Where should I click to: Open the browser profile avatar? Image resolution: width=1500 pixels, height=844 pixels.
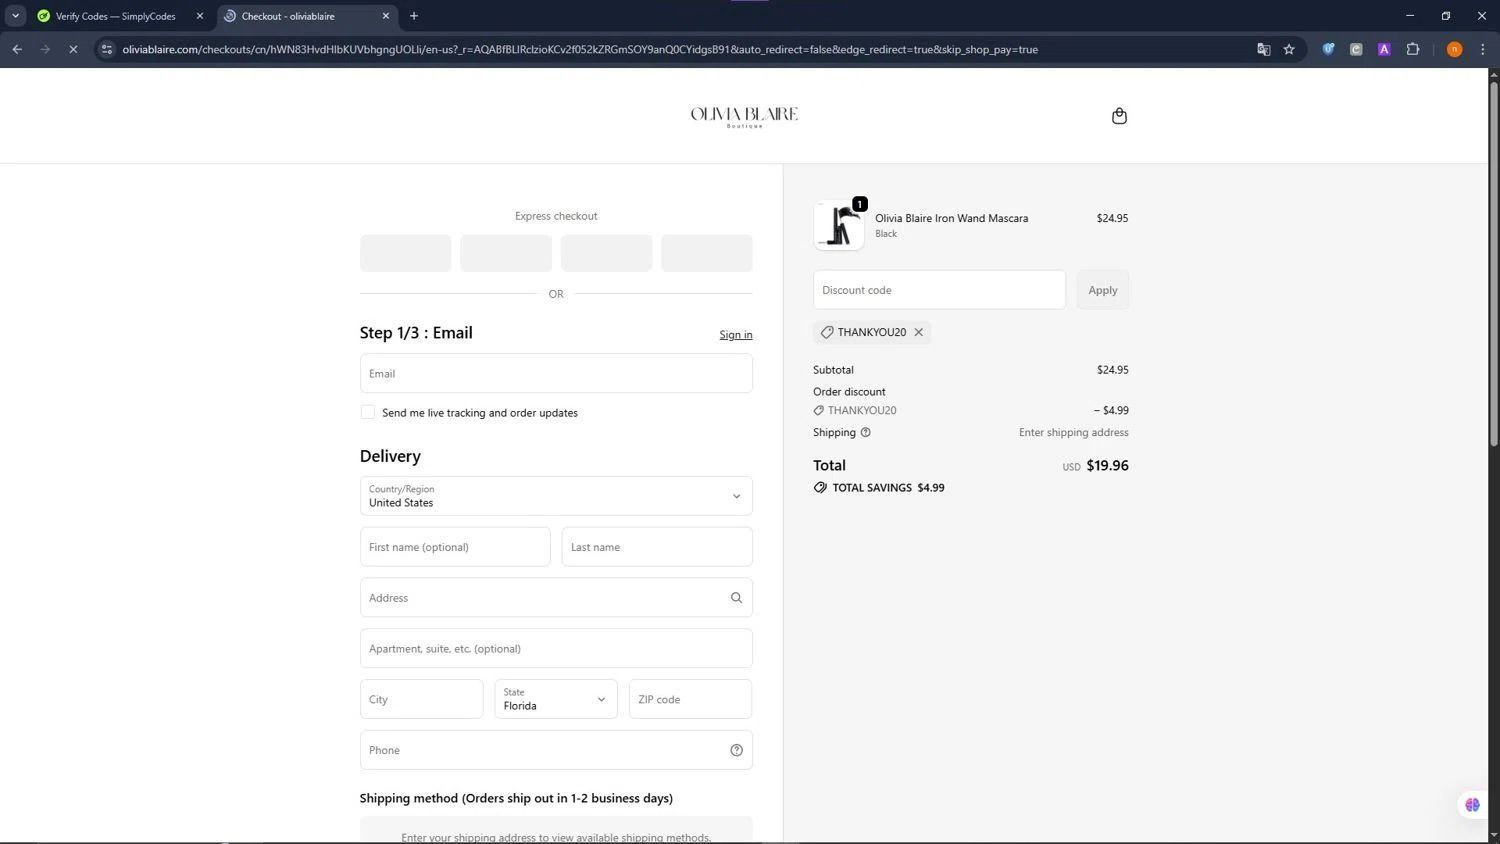(x=1454, y=49)
